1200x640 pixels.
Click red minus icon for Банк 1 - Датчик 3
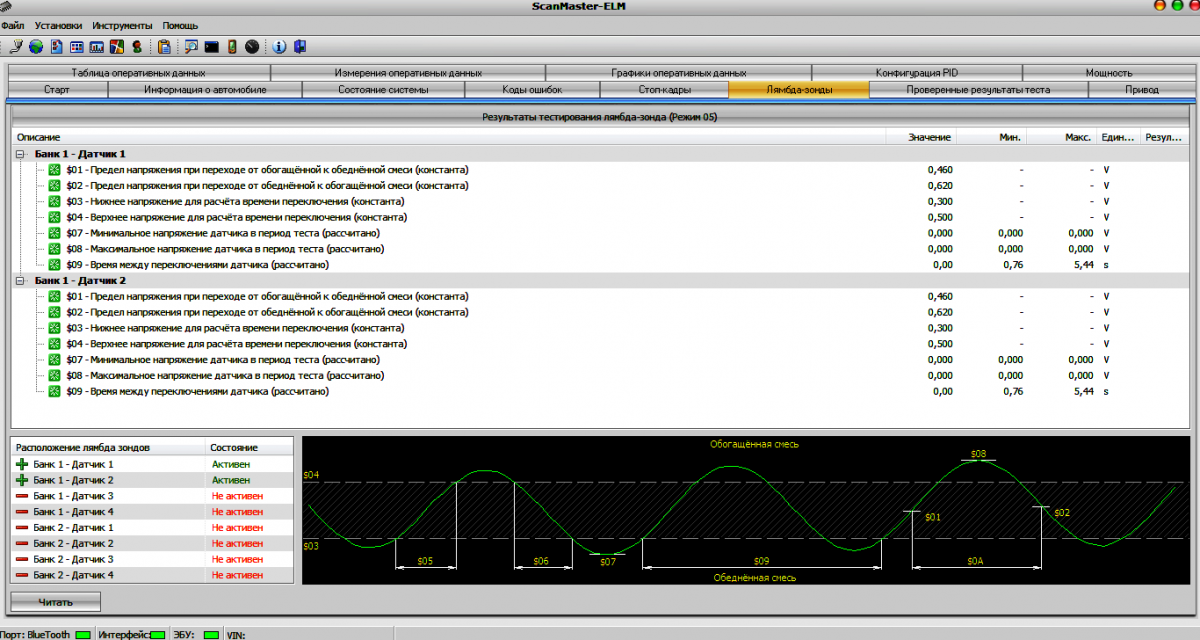(x=22, y=496)
